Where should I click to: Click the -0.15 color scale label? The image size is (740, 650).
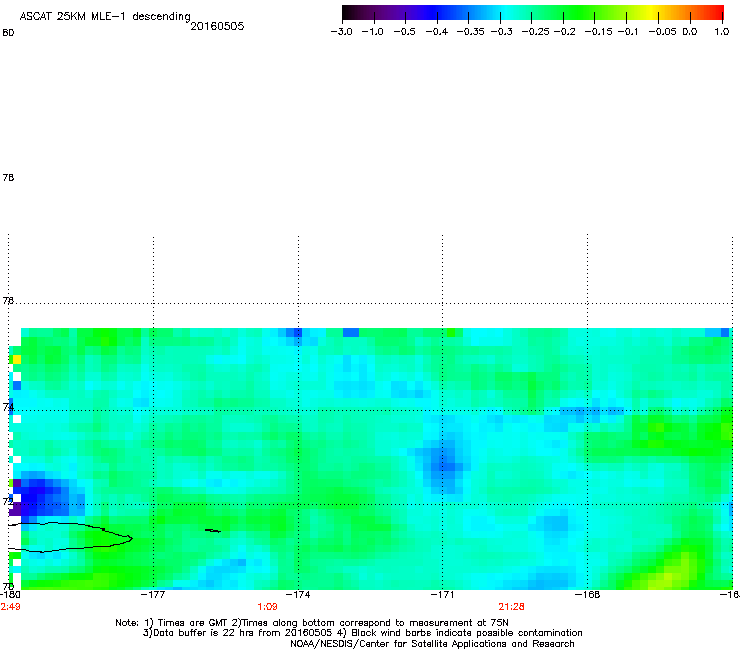598,32
